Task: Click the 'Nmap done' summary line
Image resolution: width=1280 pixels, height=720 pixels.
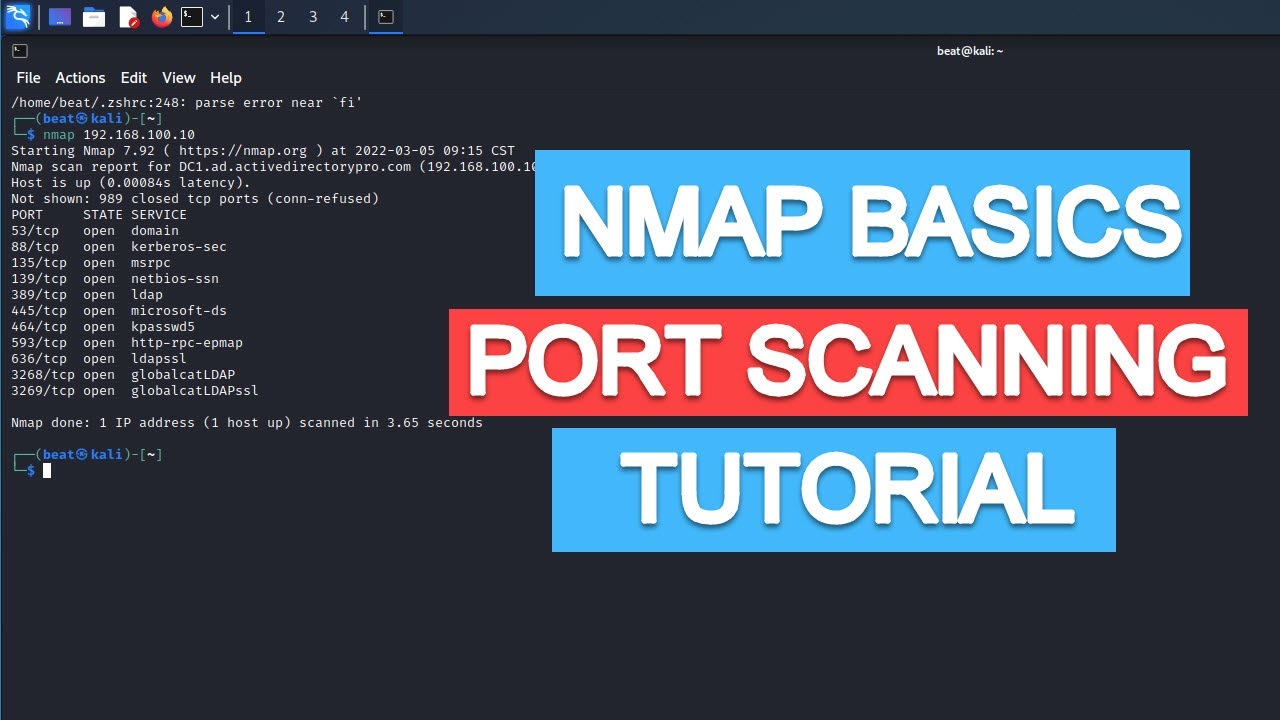Action: (x=247, y=423)
